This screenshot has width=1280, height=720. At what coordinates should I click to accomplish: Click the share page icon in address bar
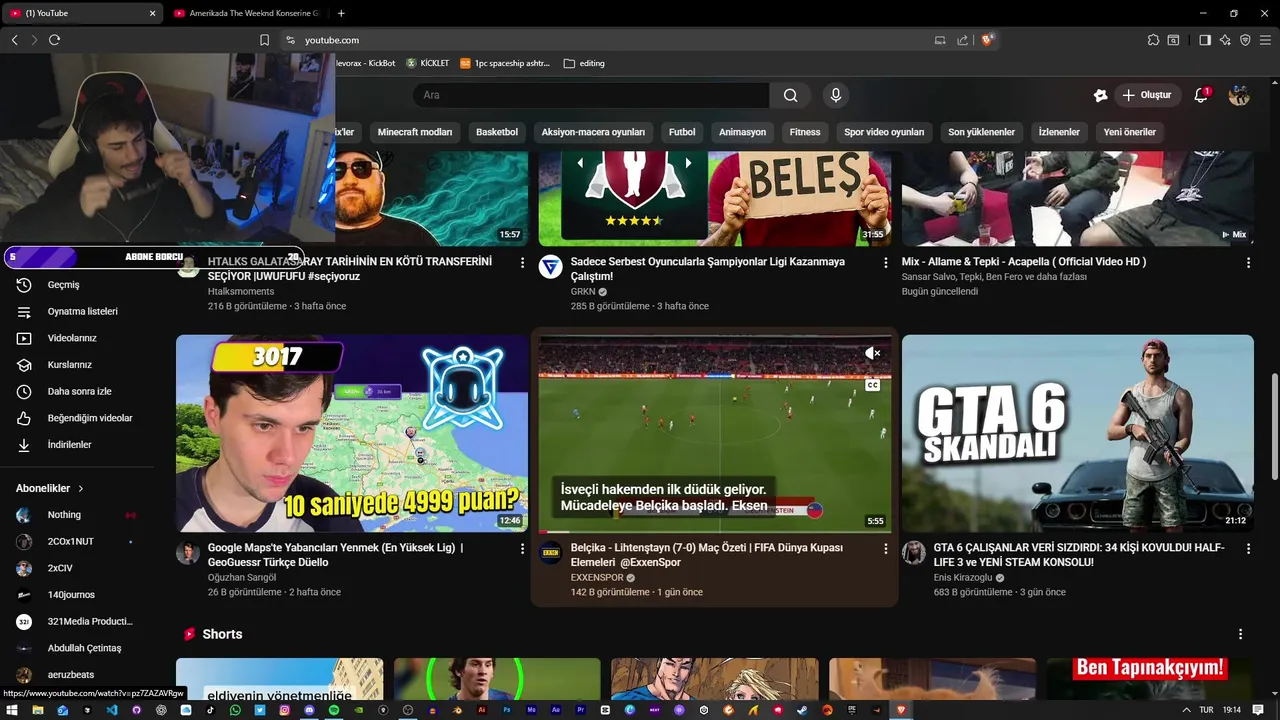[962, 40]
